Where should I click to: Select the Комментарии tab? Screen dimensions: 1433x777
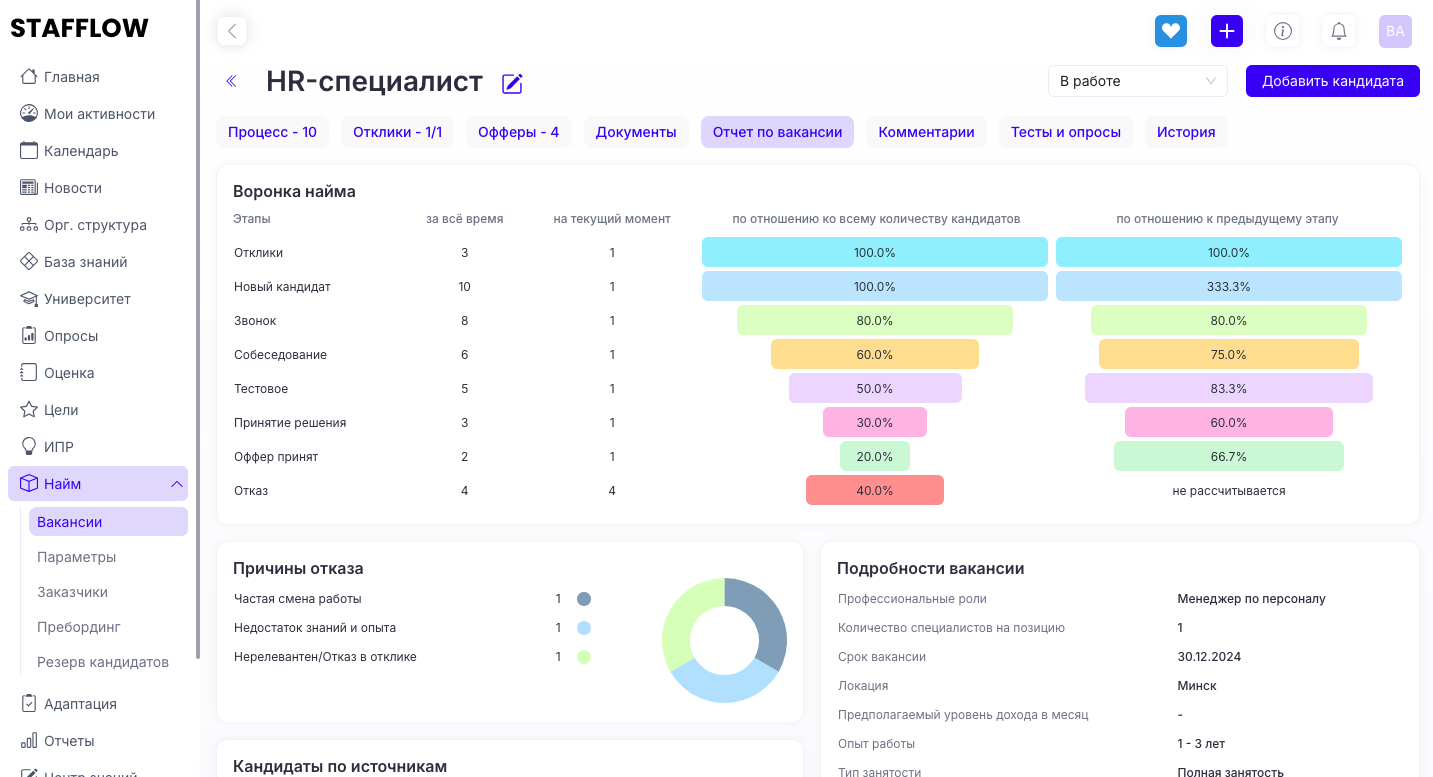(926, 132)
